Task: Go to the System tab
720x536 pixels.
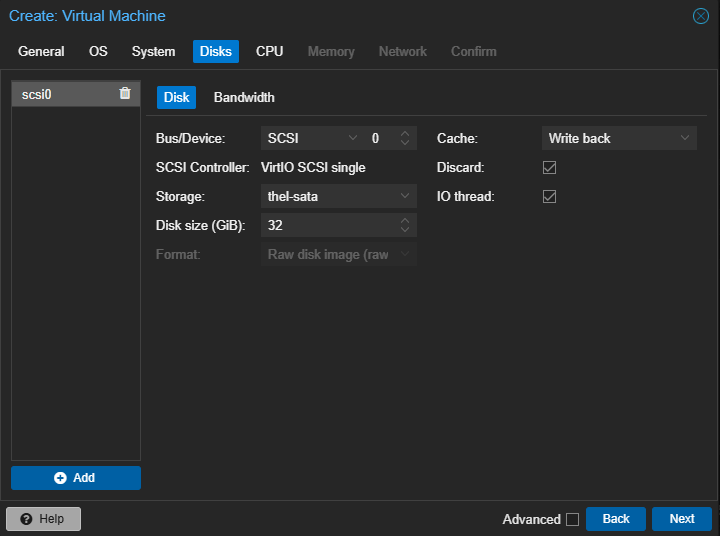Action: [x=153, y=51]
